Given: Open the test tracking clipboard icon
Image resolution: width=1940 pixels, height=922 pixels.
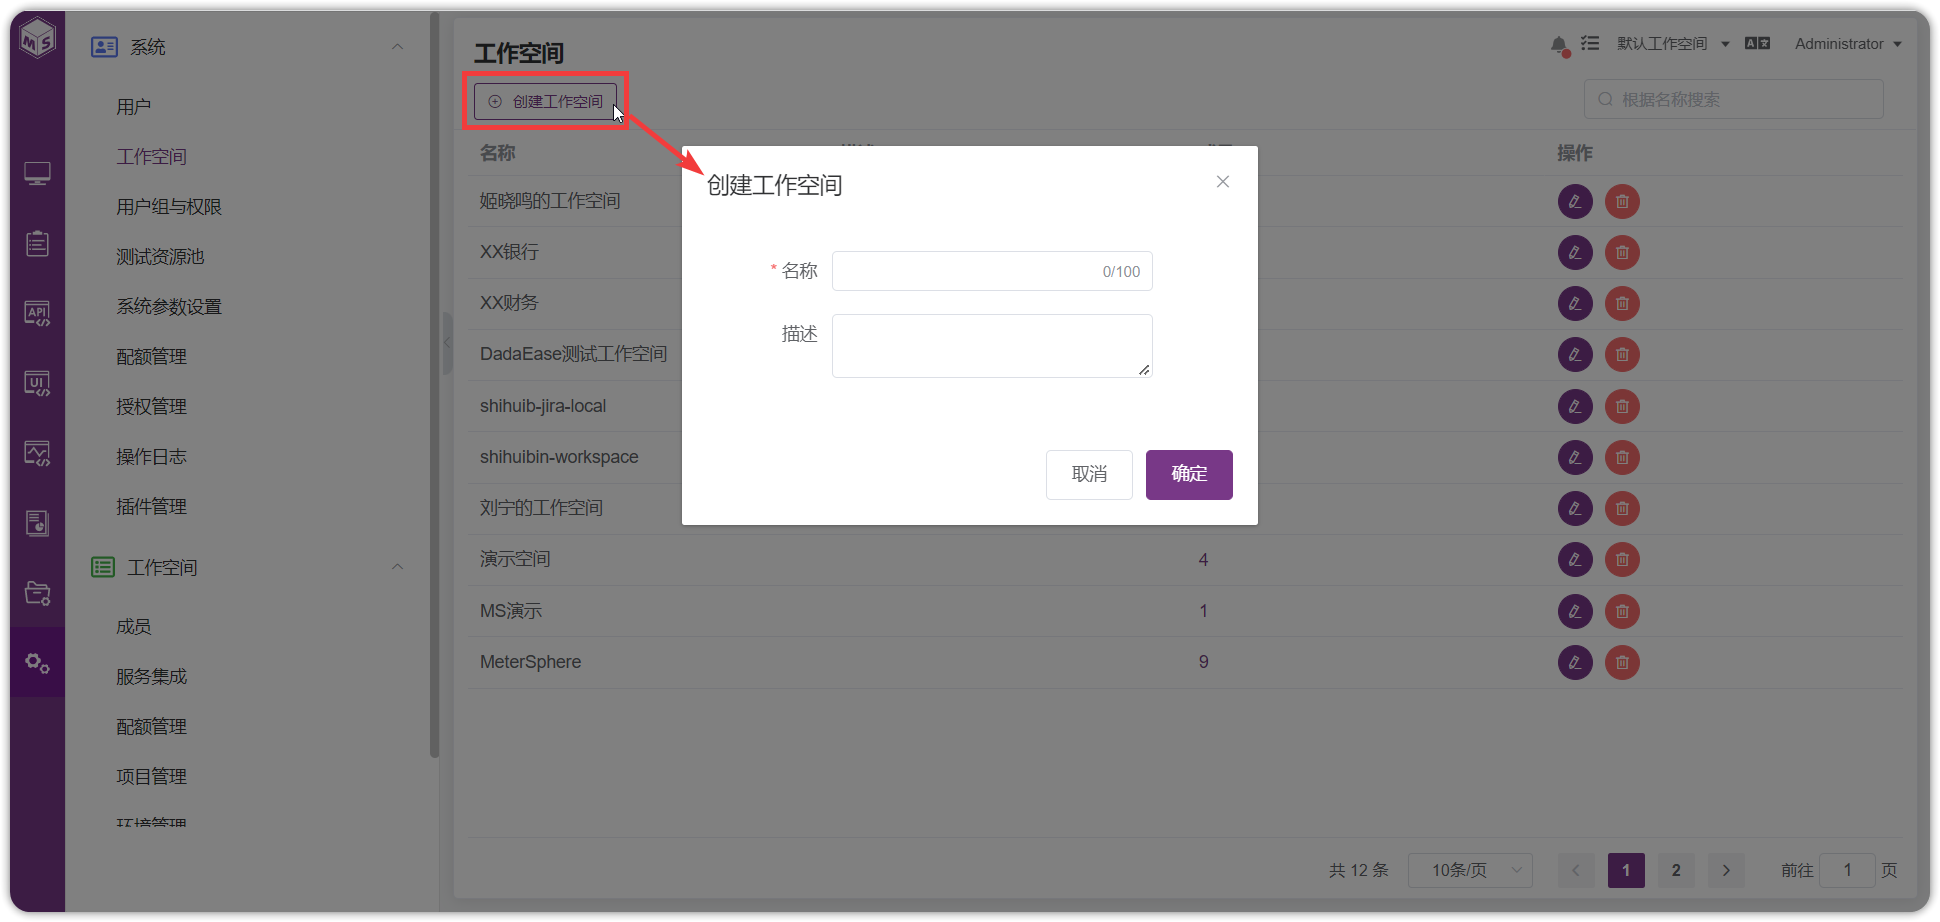Looking at the screenshot, I should (38, 243).
